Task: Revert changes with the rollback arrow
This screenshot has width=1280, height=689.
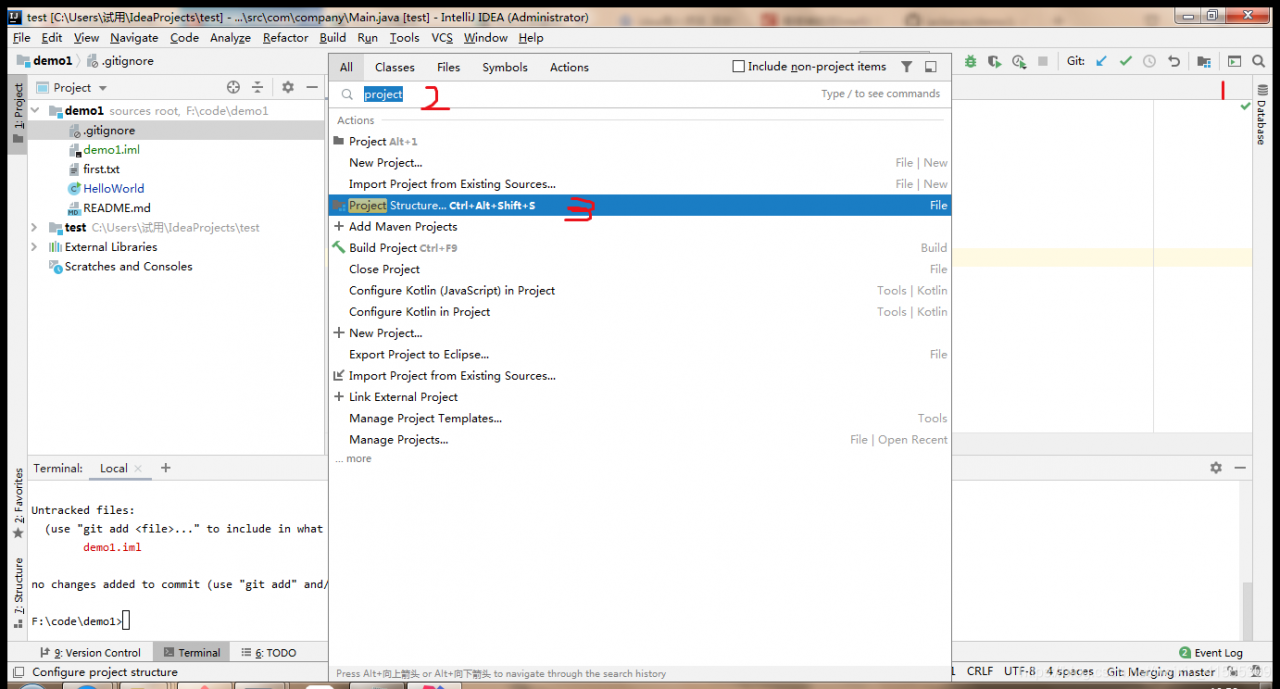Action: pos(1174,61)
